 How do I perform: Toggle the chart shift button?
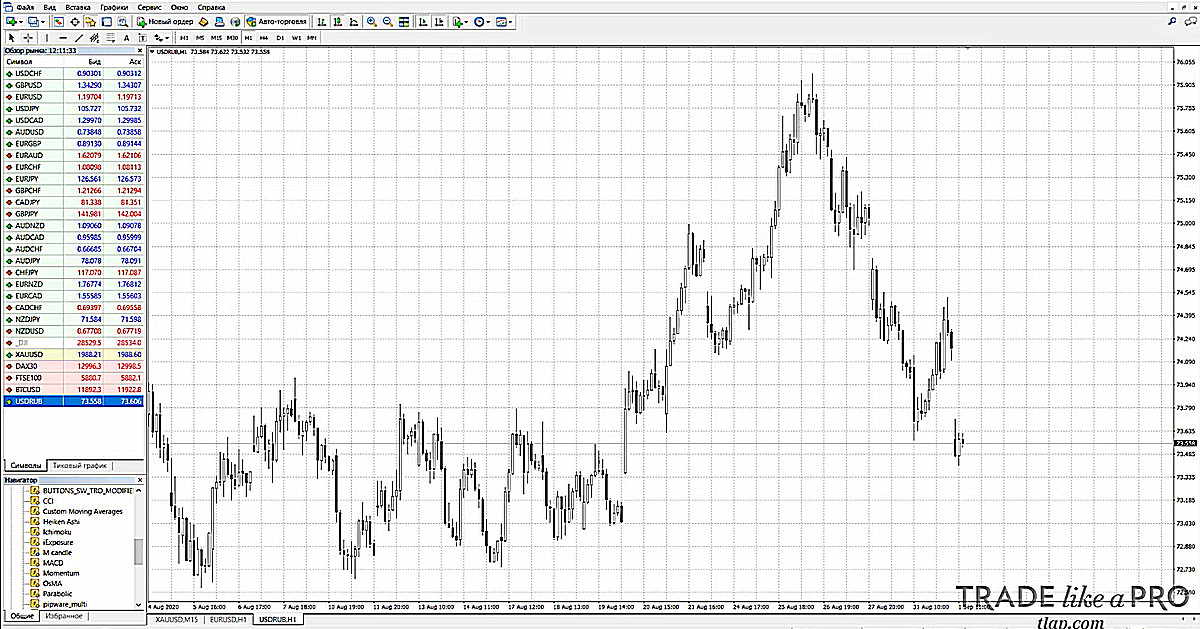click(441, 21)
